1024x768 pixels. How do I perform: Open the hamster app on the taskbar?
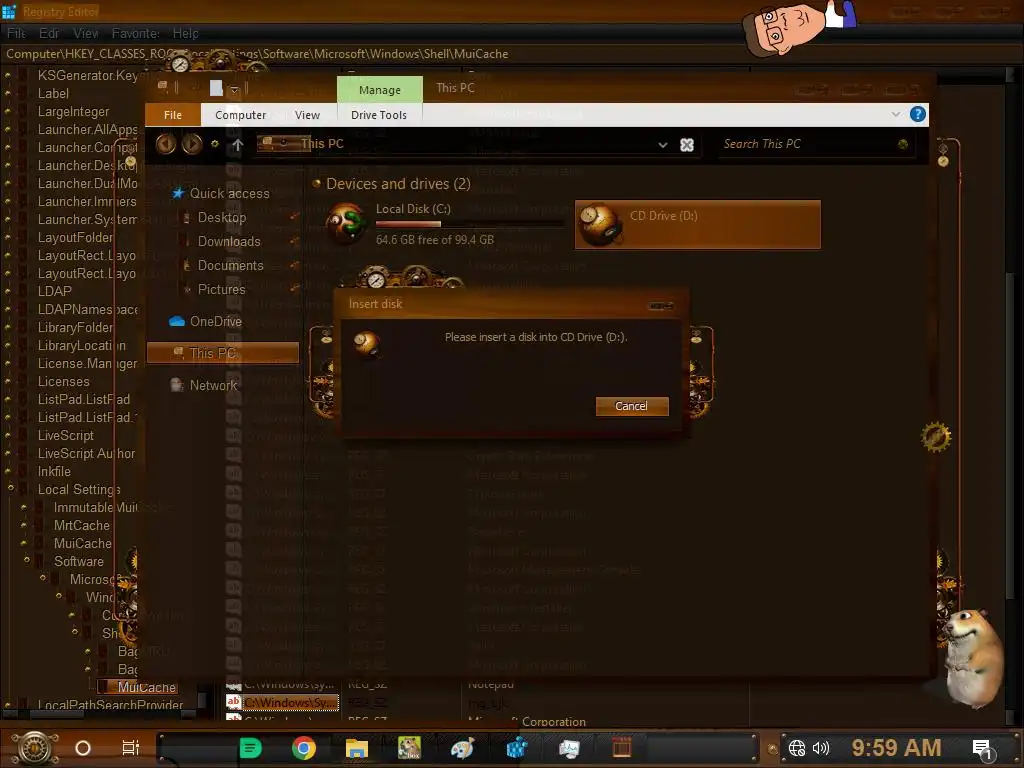point(409,748)
